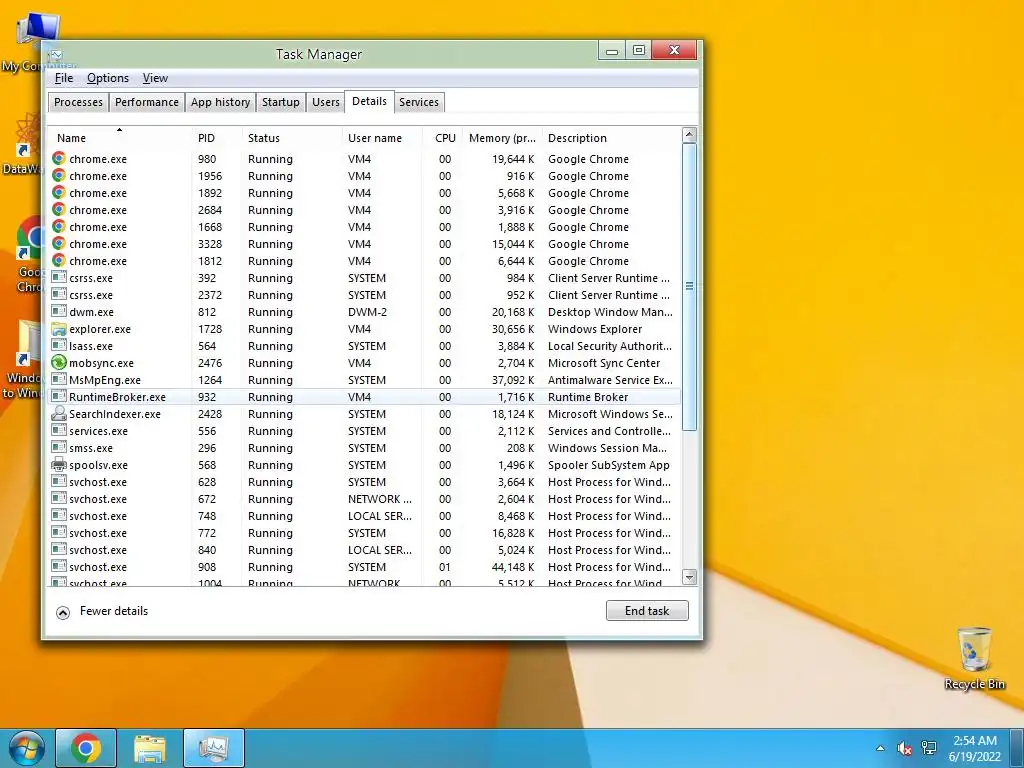The width and height of the screenshot is (1024, 768).
Task: Sort by the Status column header
Action: tap(292, 138)
